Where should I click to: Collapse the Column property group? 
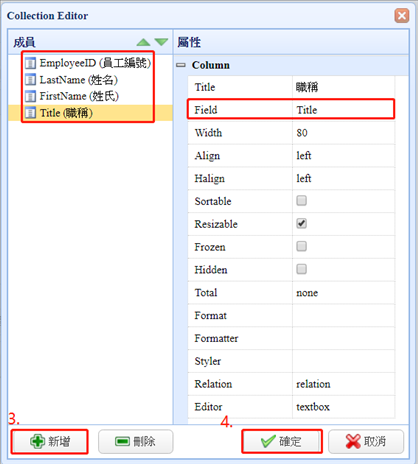[181, 65]
